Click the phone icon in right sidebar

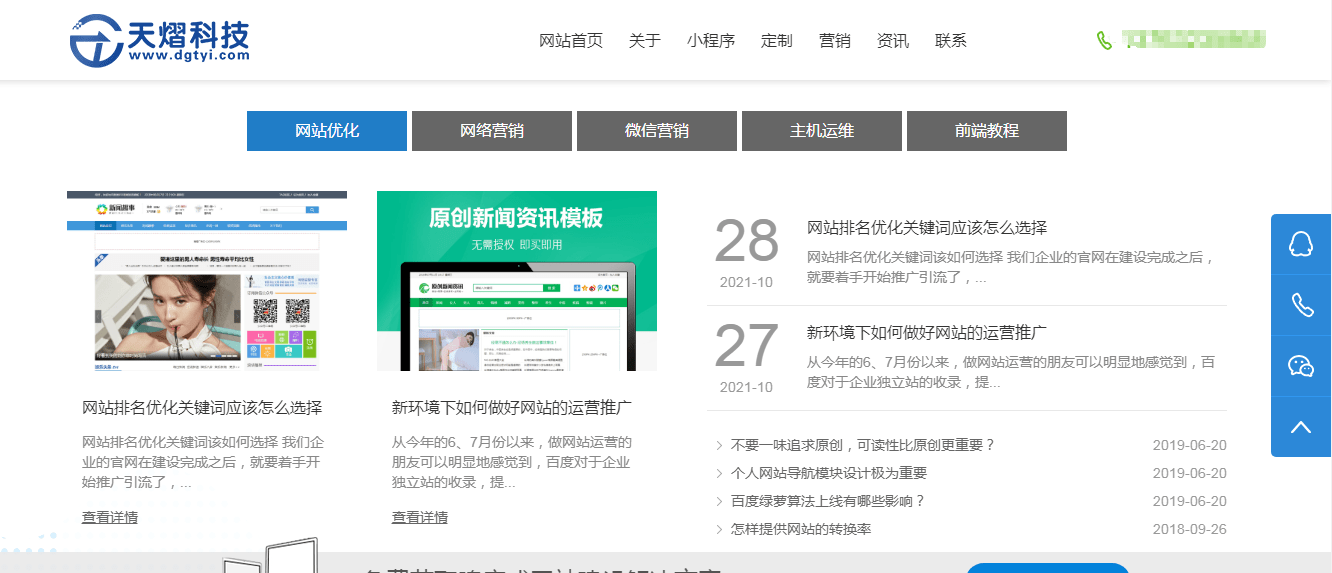click(1300, 305)
